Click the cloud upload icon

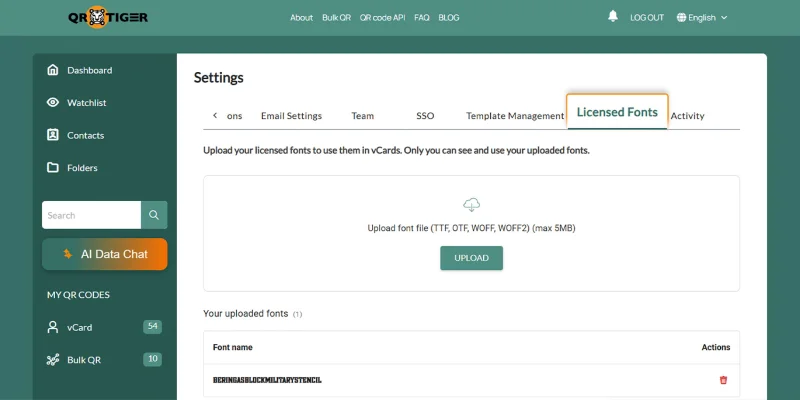pos(471,205)
